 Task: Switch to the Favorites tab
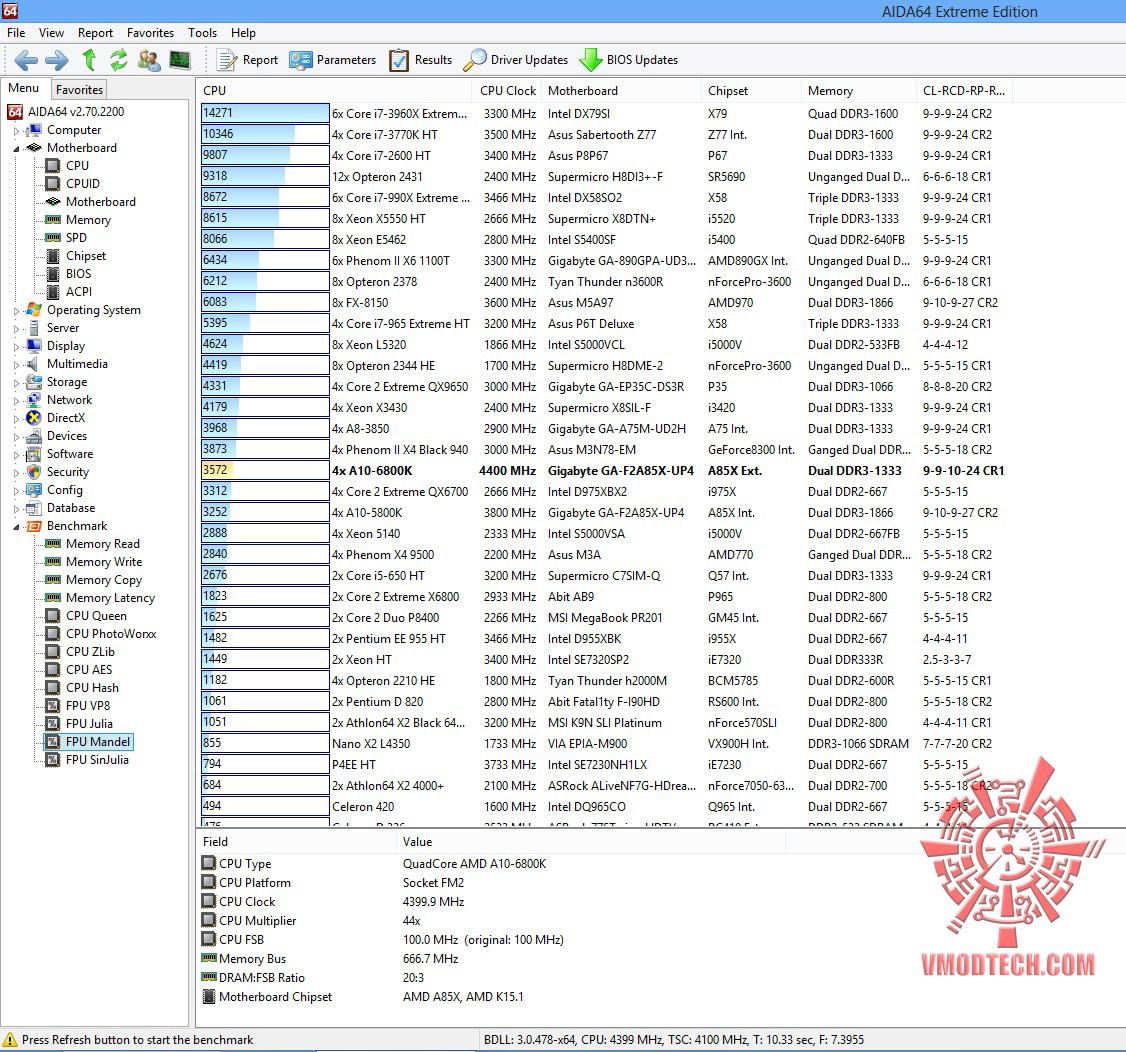point(79,90)
